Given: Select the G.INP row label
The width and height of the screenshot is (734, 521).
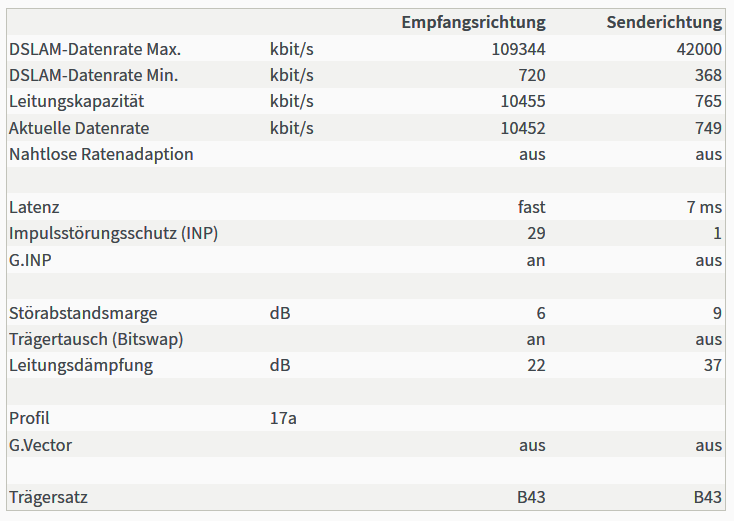Looking at the screenshot, I should [x=30, y=260].
